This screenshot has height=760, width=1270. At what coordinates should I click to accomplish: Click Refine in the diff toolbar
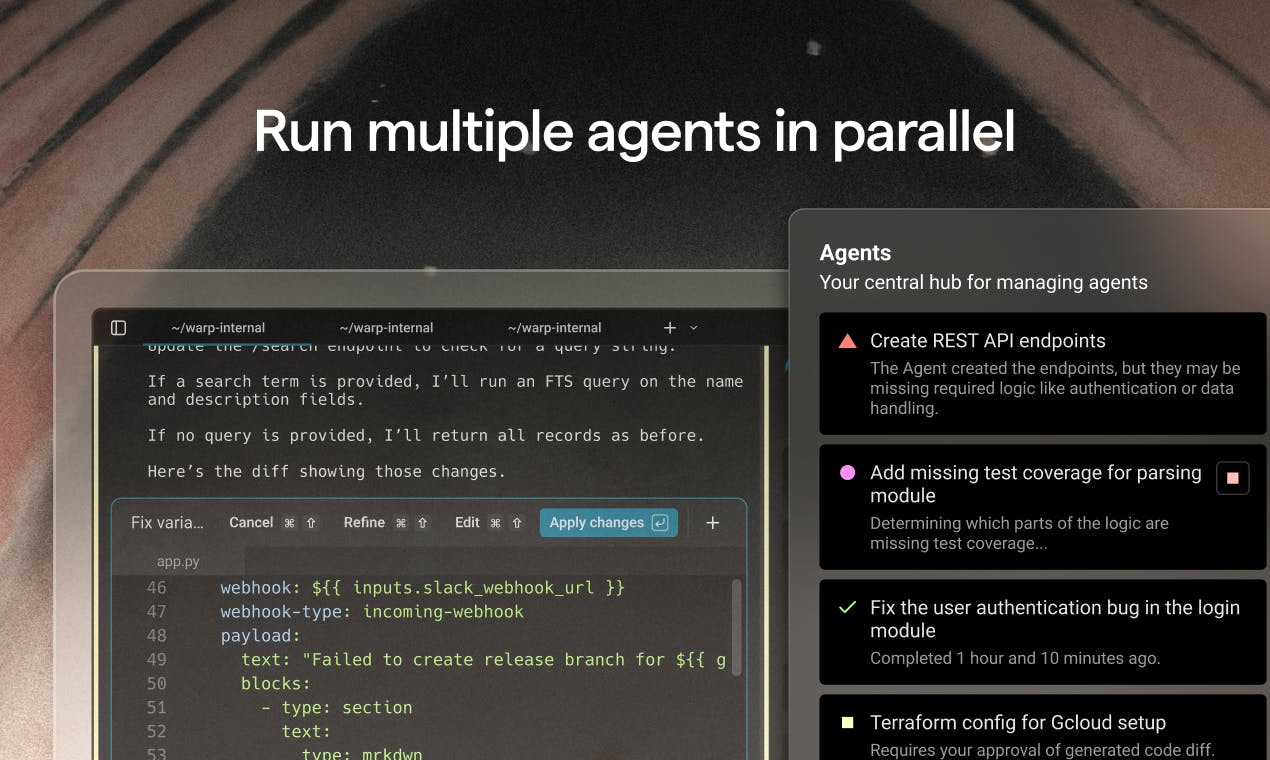tap(364, 522)
